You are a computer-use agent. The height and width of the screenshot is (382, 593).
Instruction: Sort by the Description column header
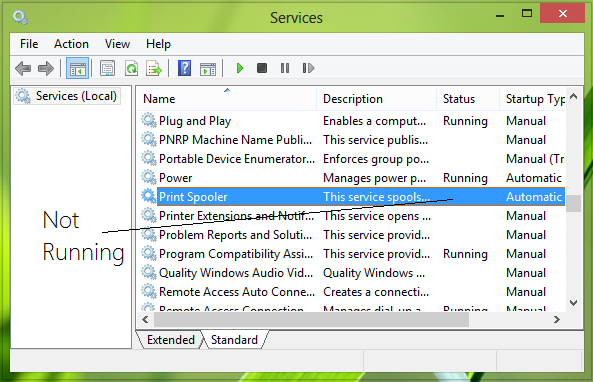click(x=377, y=99)
